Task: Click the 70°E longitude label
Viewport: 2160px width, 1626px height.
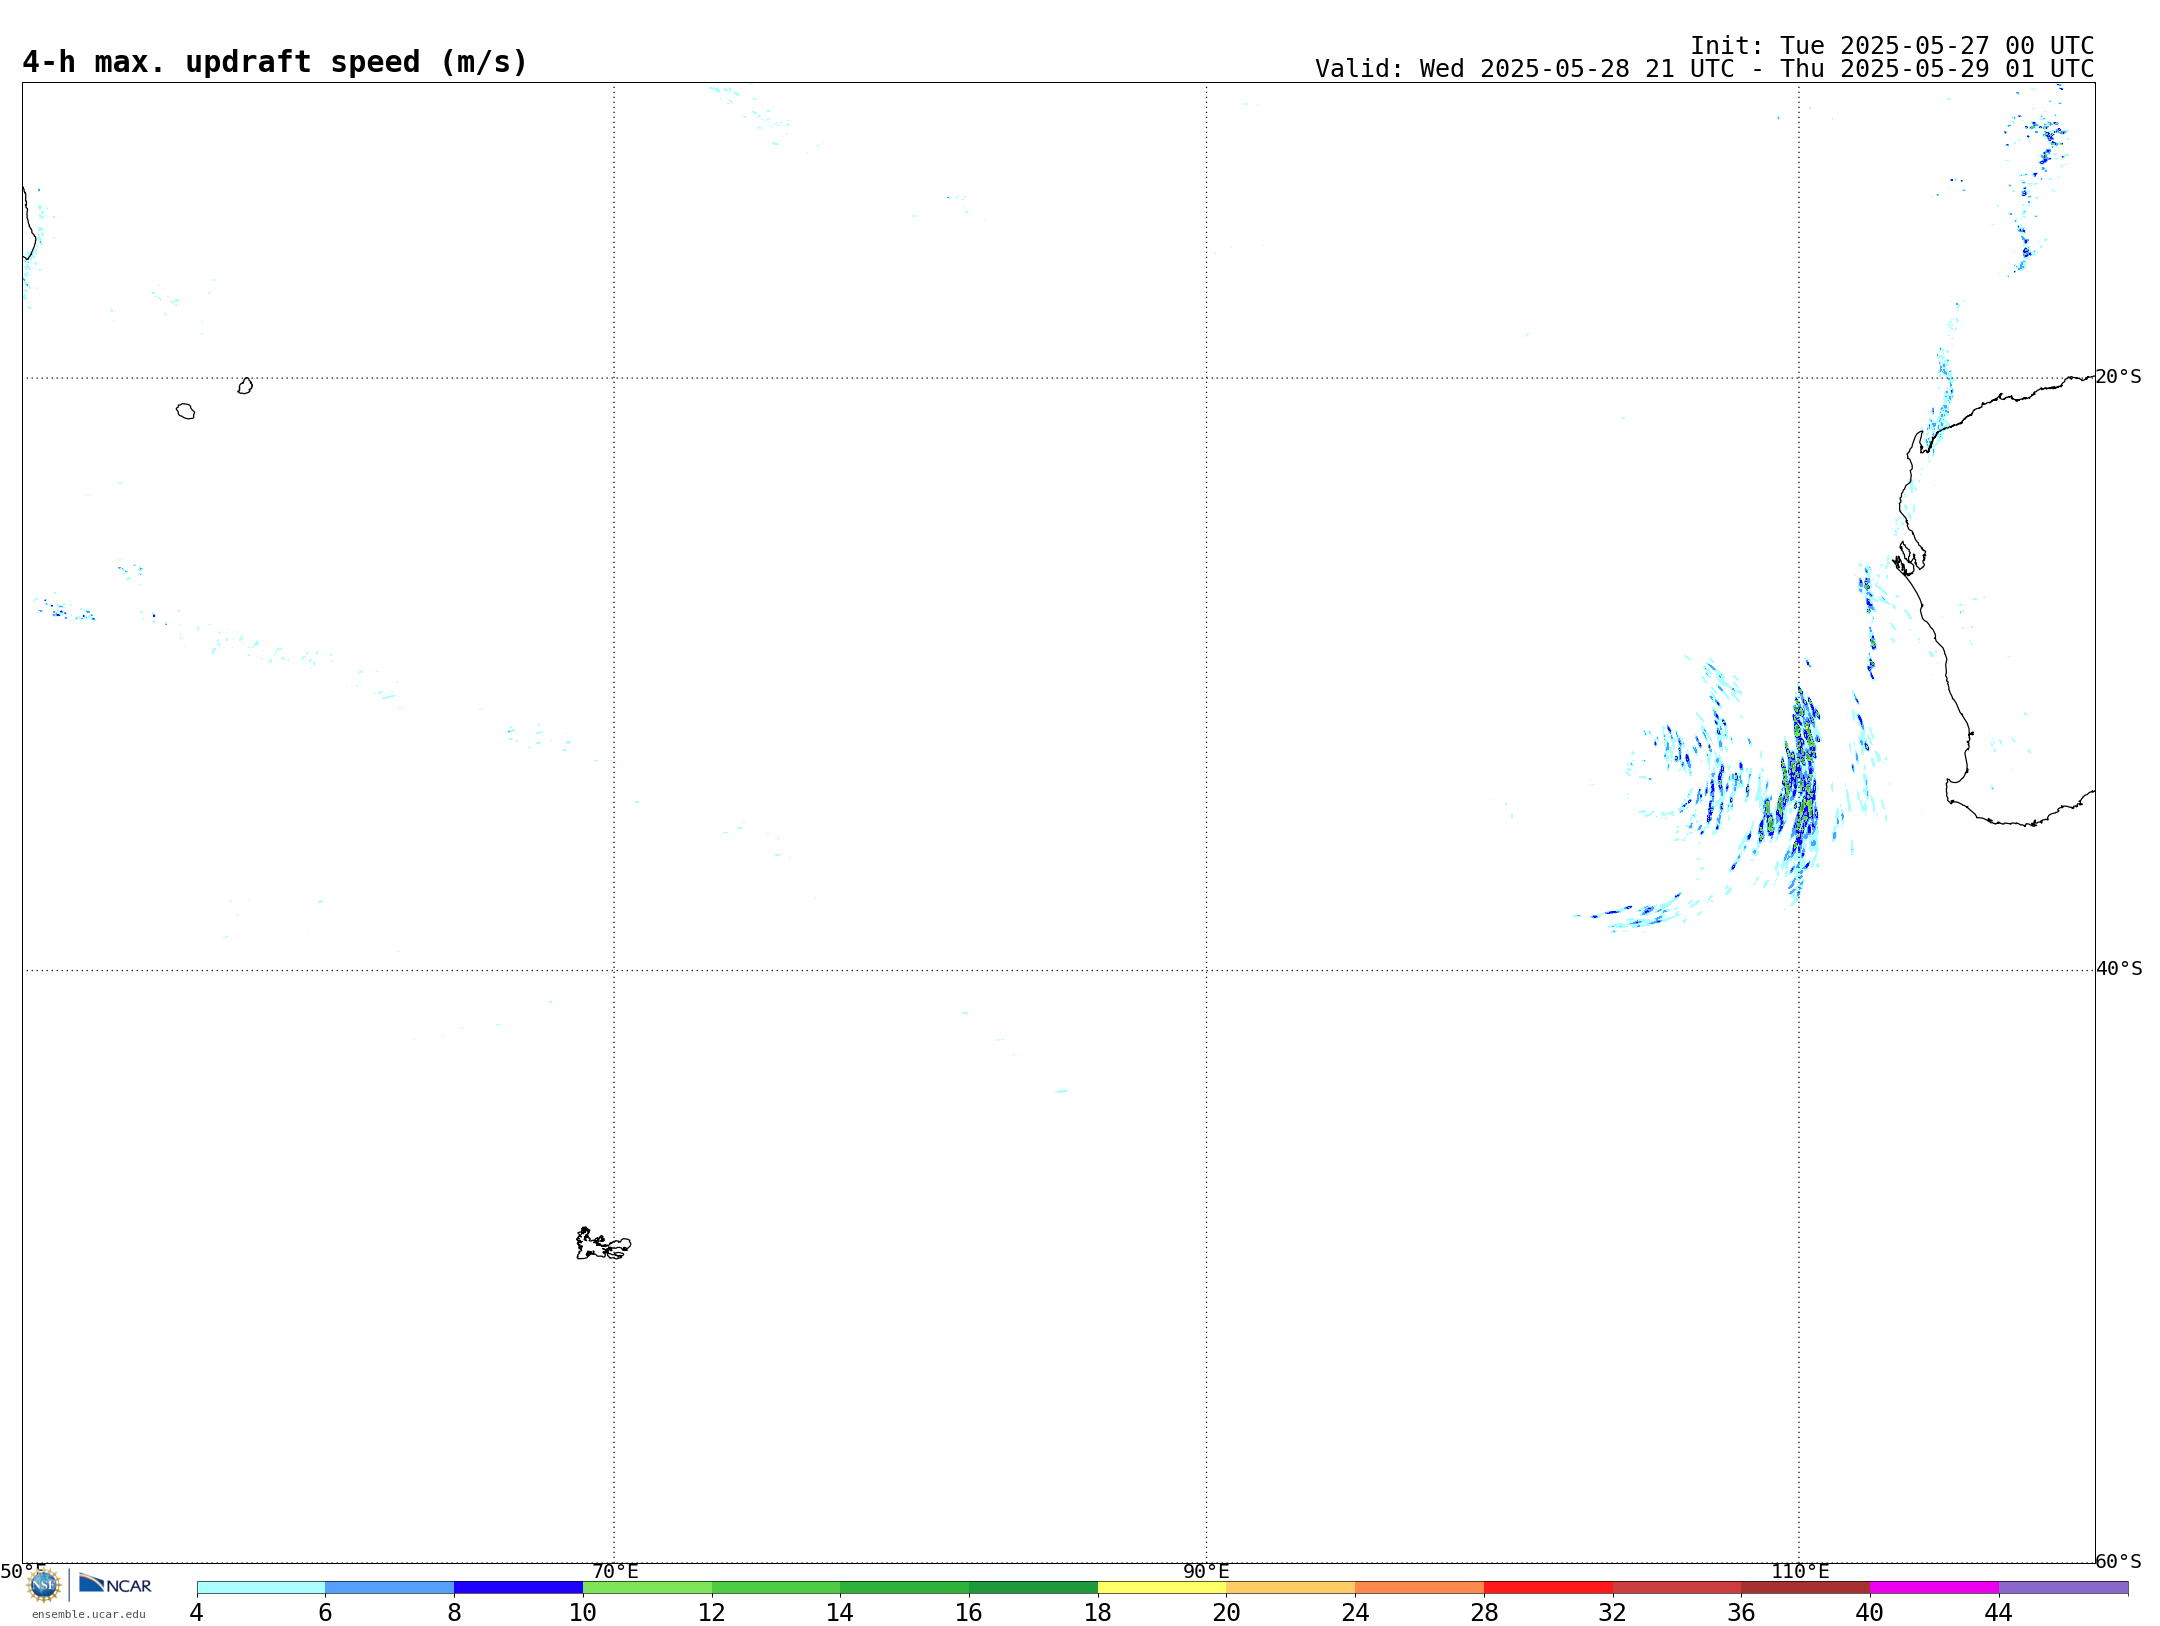Action: pyautogui.click(x=615, y=1572)
